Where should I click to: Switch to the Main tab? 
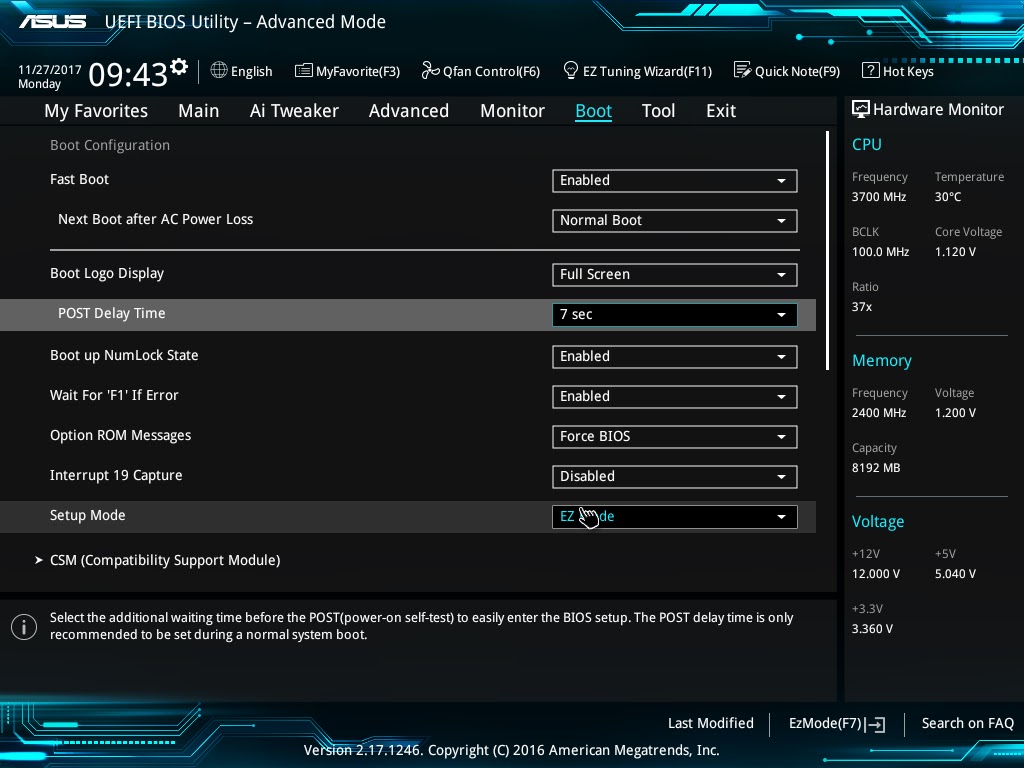[199, 111]
